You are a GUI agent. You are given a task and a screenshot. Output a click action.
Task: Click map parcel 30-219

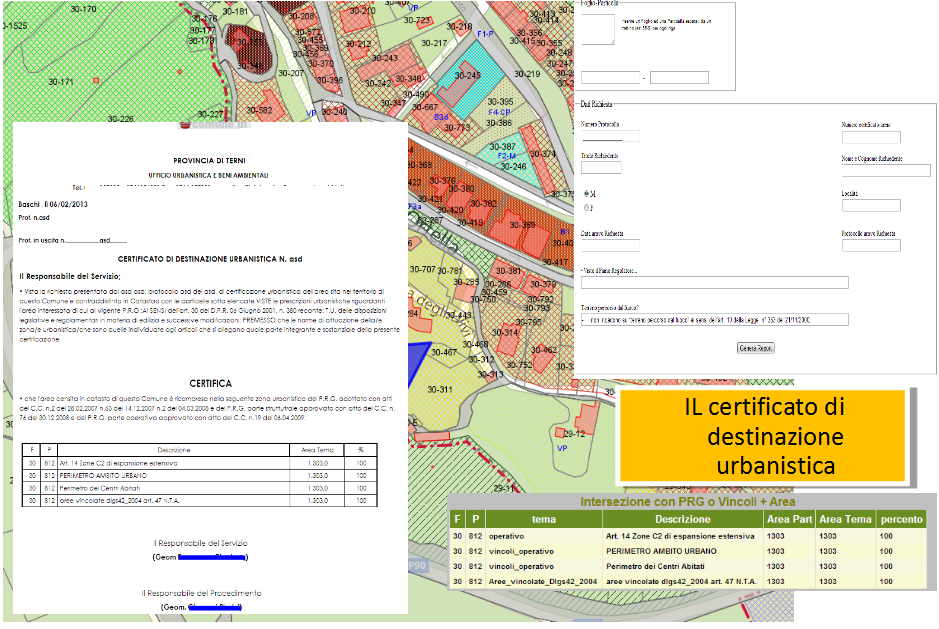click(x=527, y=74)
